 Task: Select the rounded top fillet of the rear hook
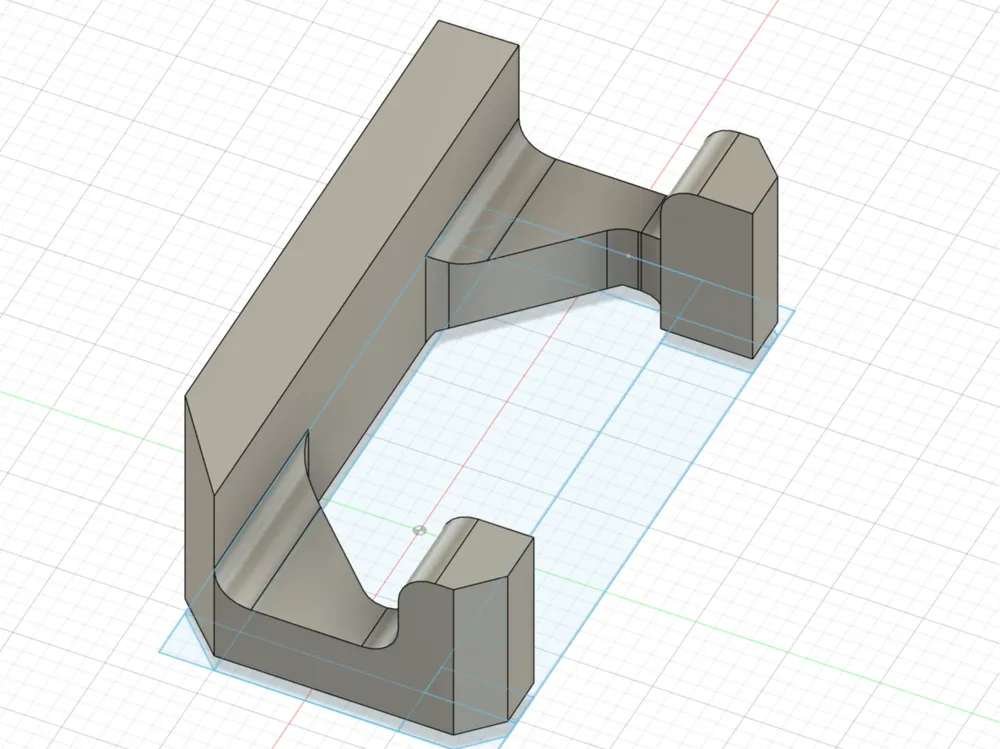702,163
